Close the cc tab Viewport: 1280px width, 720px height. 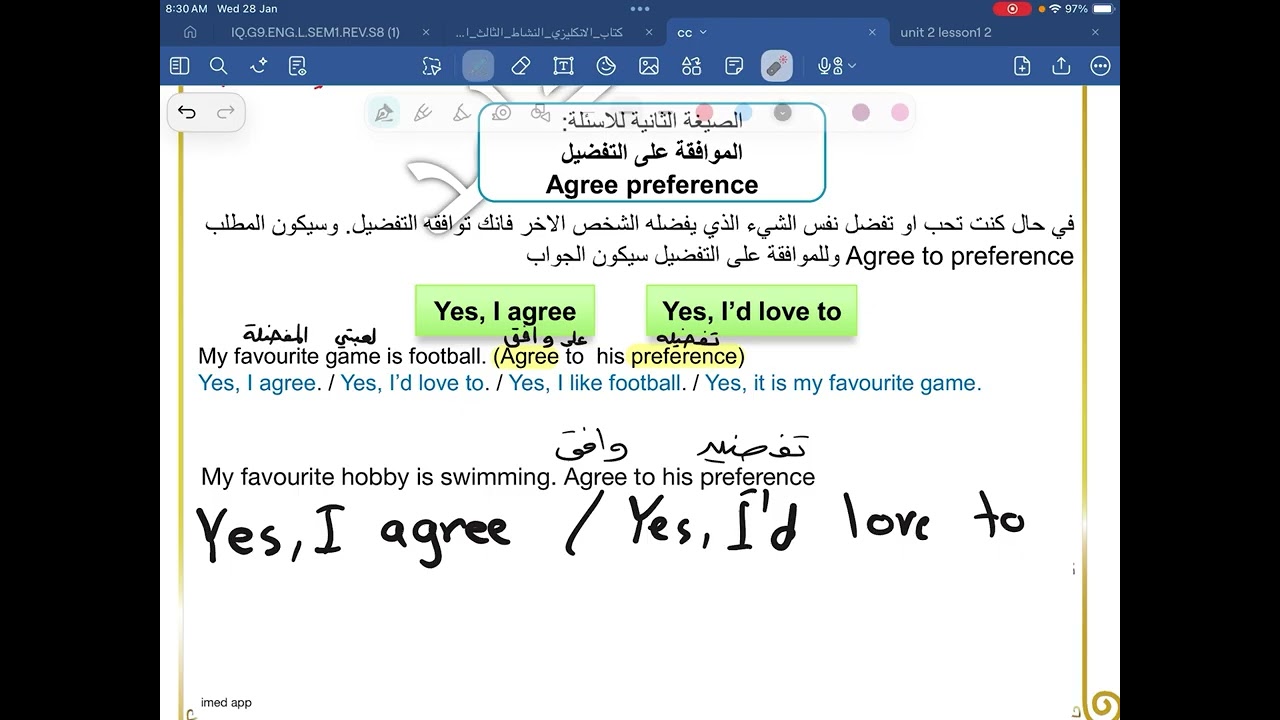872,32
